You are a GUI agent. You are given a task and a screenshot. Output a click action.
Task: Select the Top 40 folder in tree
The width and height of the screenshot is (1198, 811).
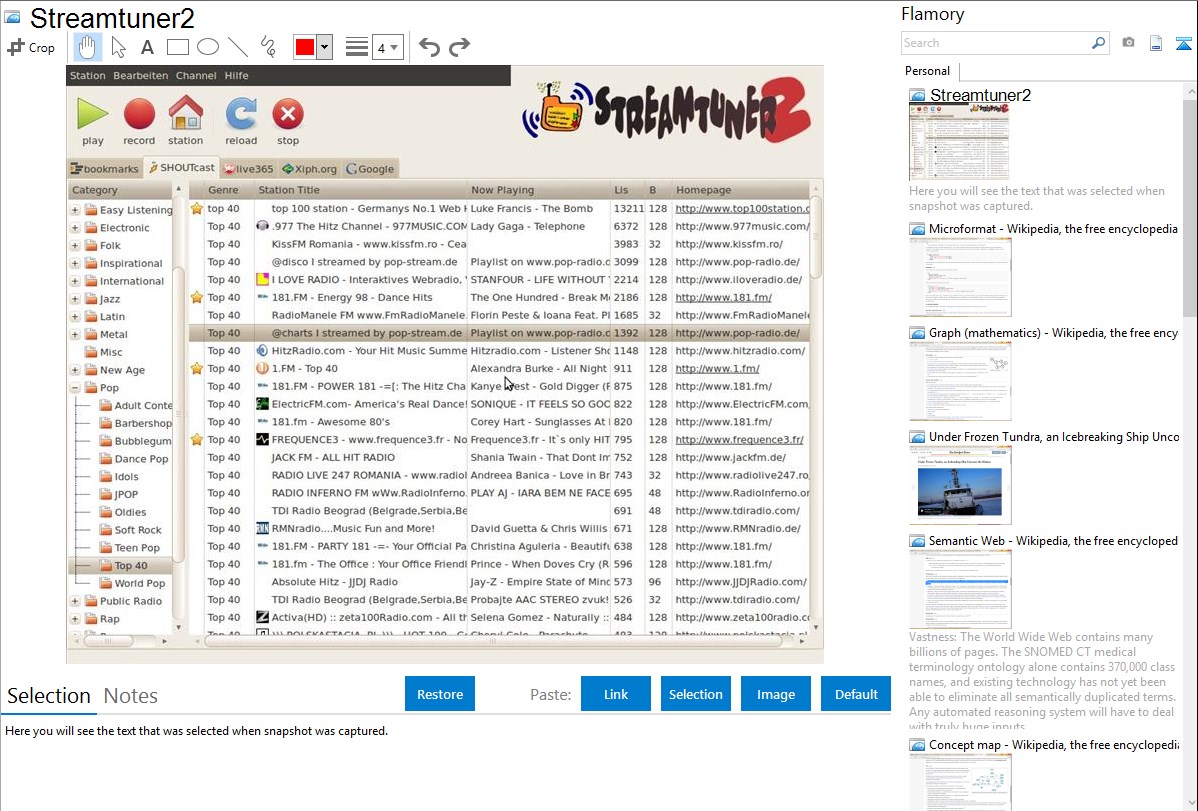pos(131,566)
